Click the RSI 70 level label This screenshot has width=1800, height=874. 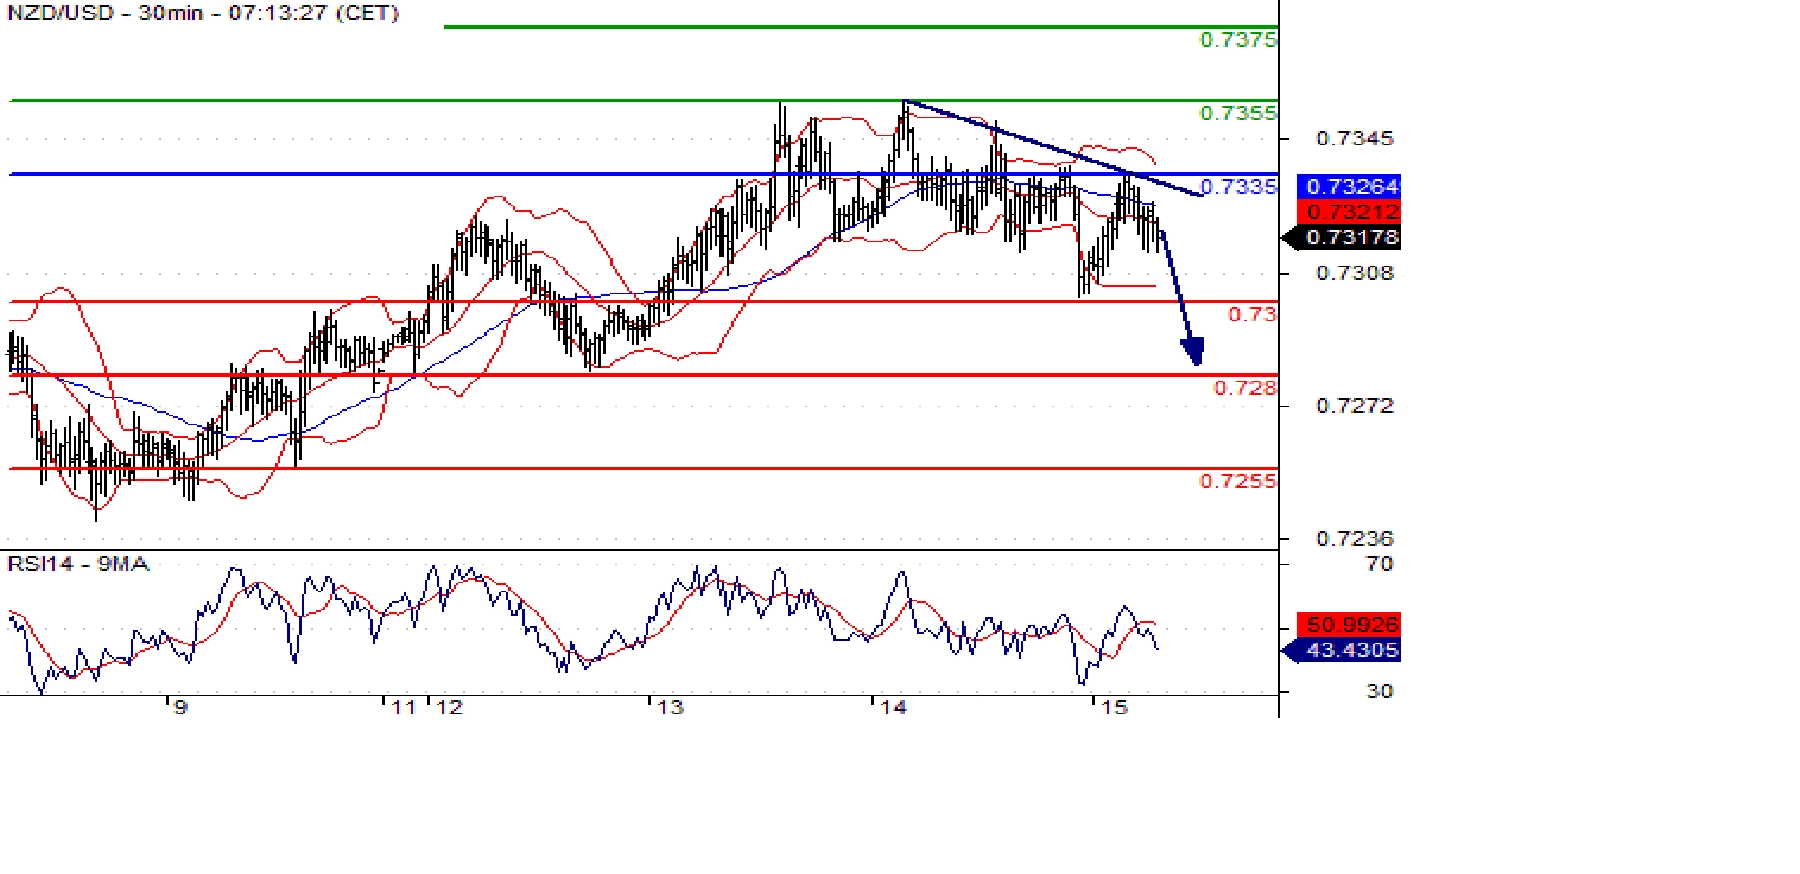tap(1380, 564)
